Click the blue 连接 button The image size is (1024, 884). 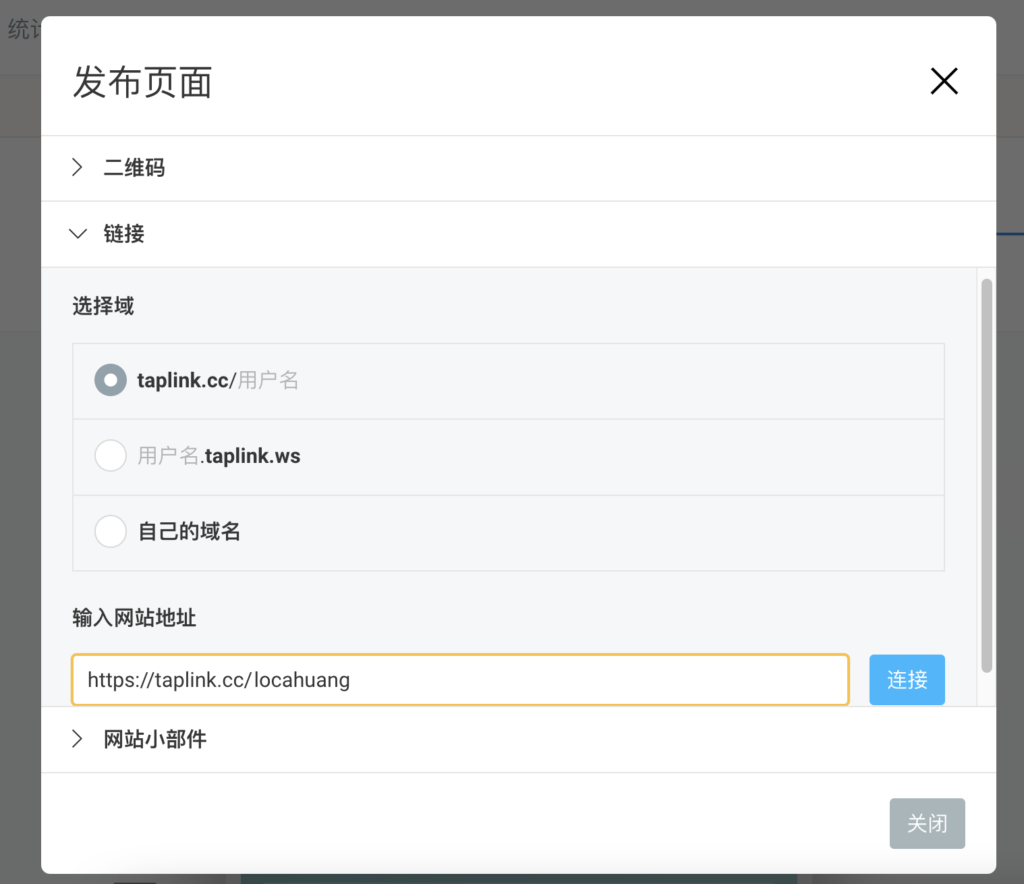coord(906,680)
